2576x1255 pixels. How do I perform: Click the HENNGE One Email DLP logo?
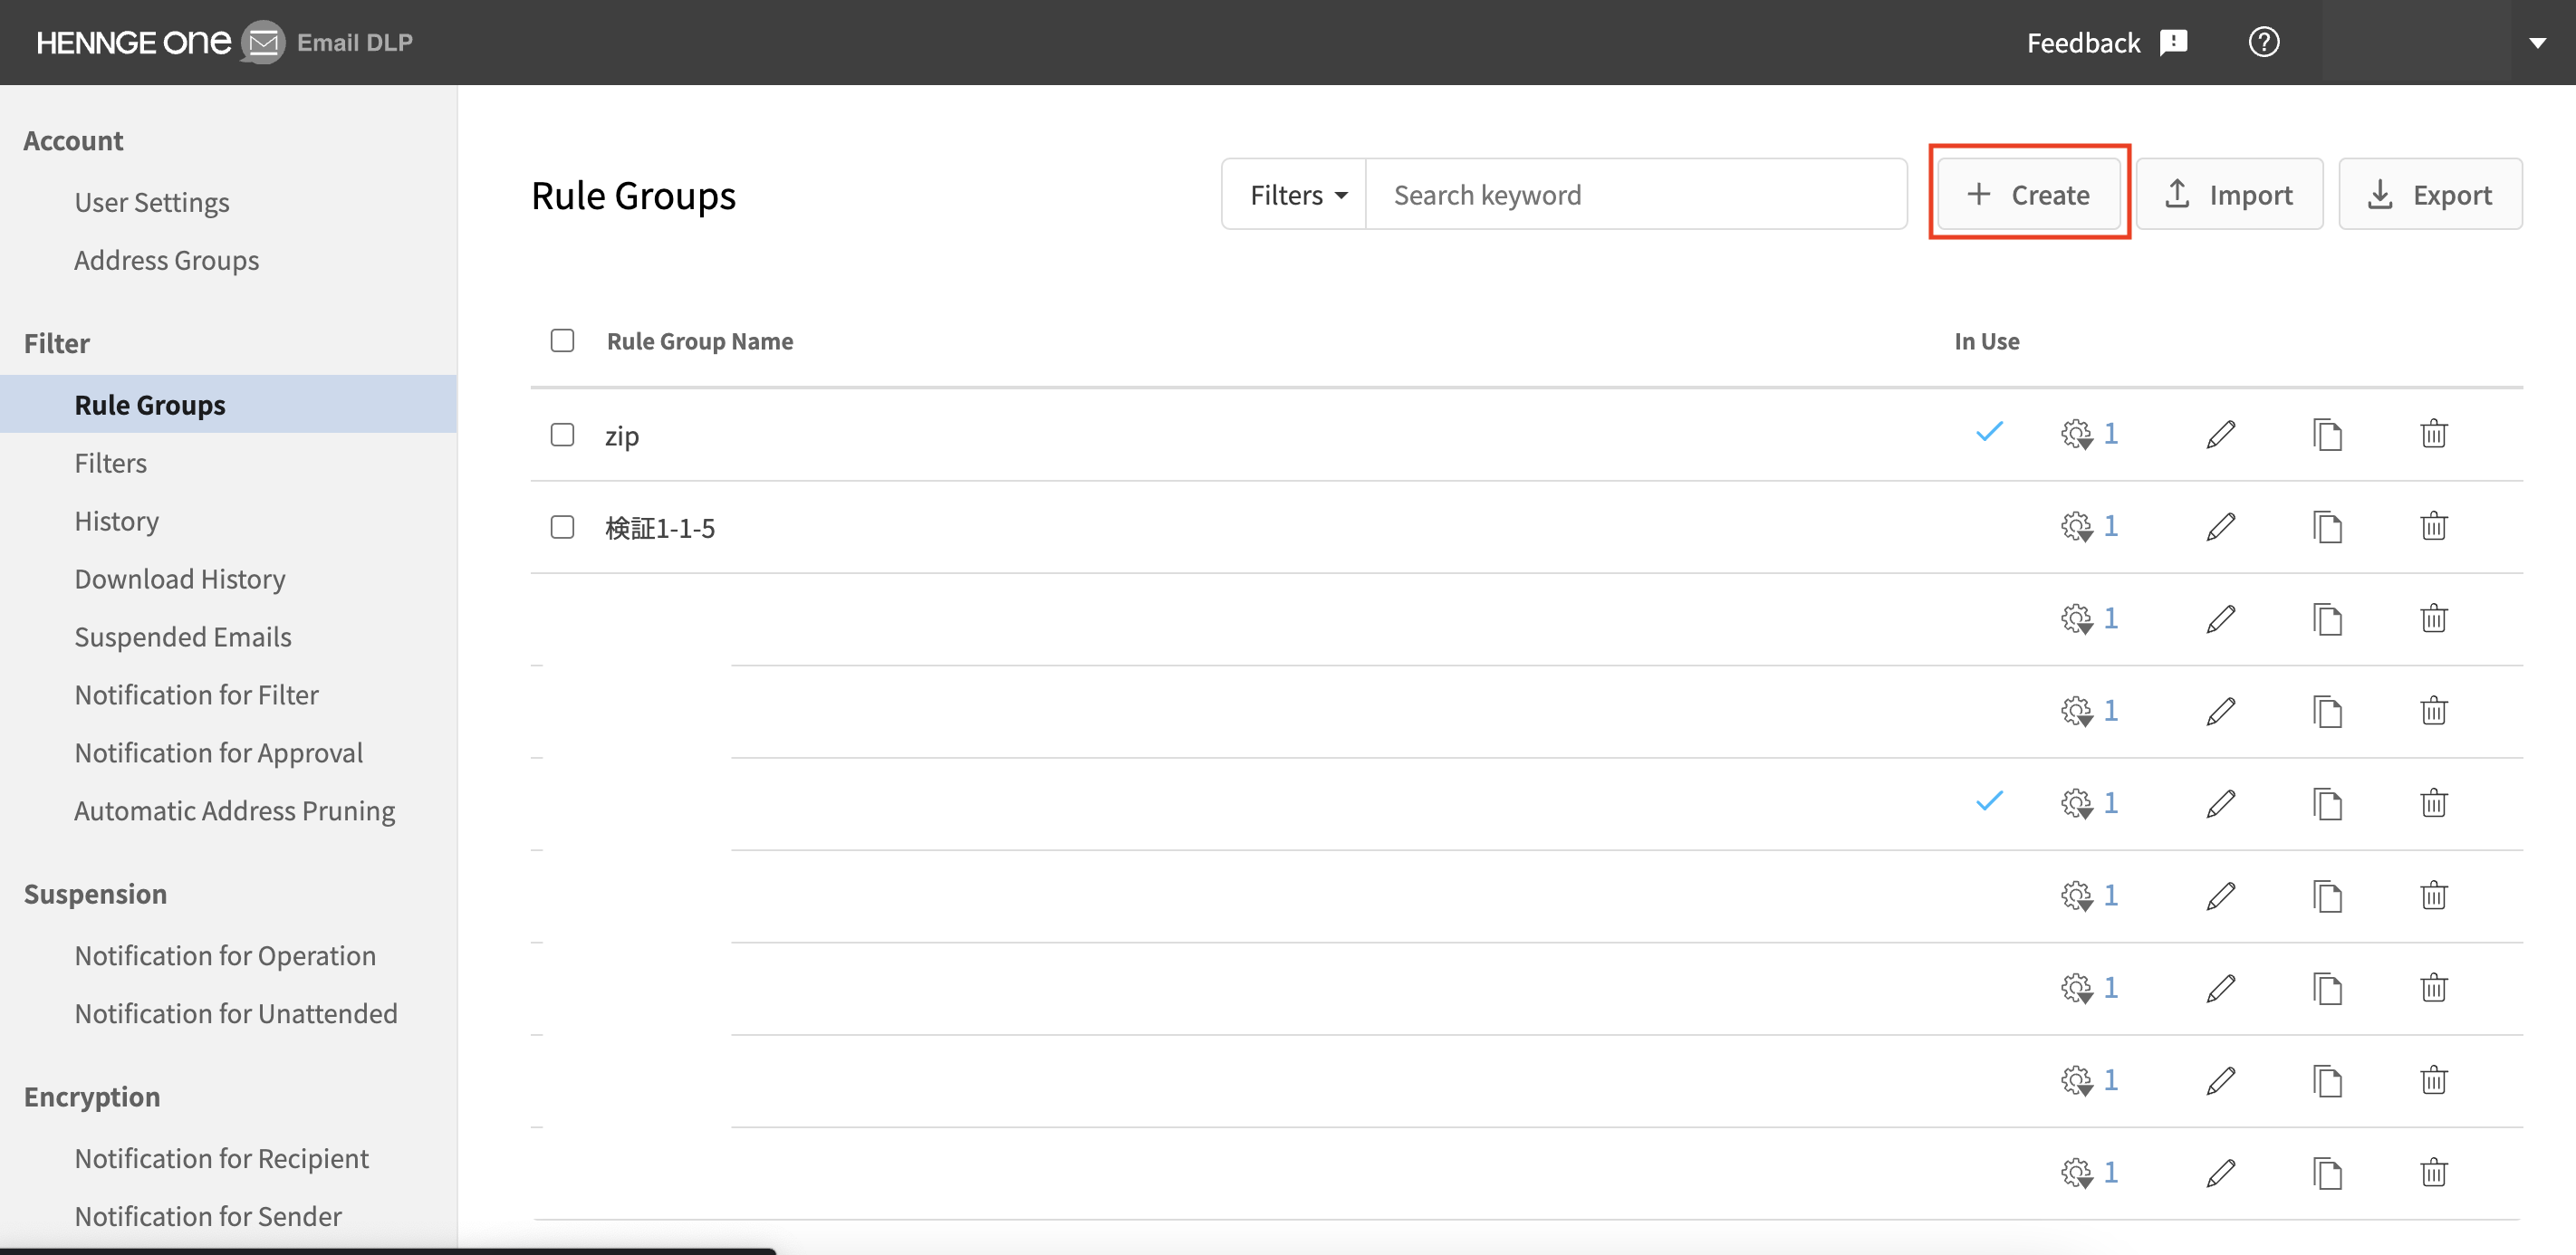click(x=224, y=42)
